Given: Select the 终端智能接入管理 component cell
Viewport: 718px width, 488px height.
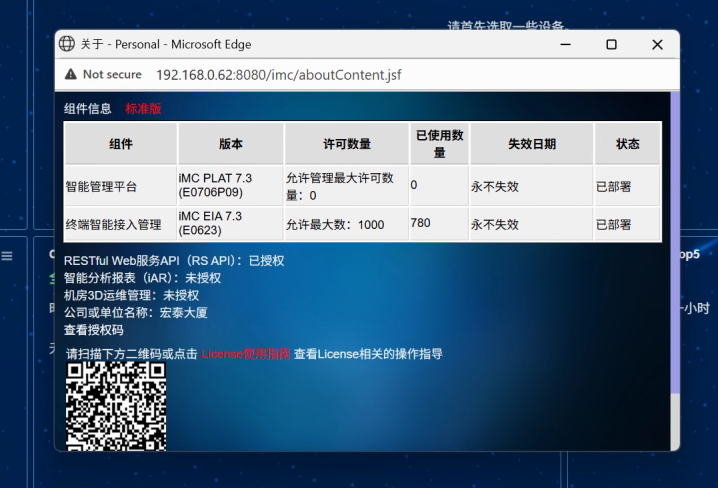Looking at the screenshot, I should (x=113, y=224).
